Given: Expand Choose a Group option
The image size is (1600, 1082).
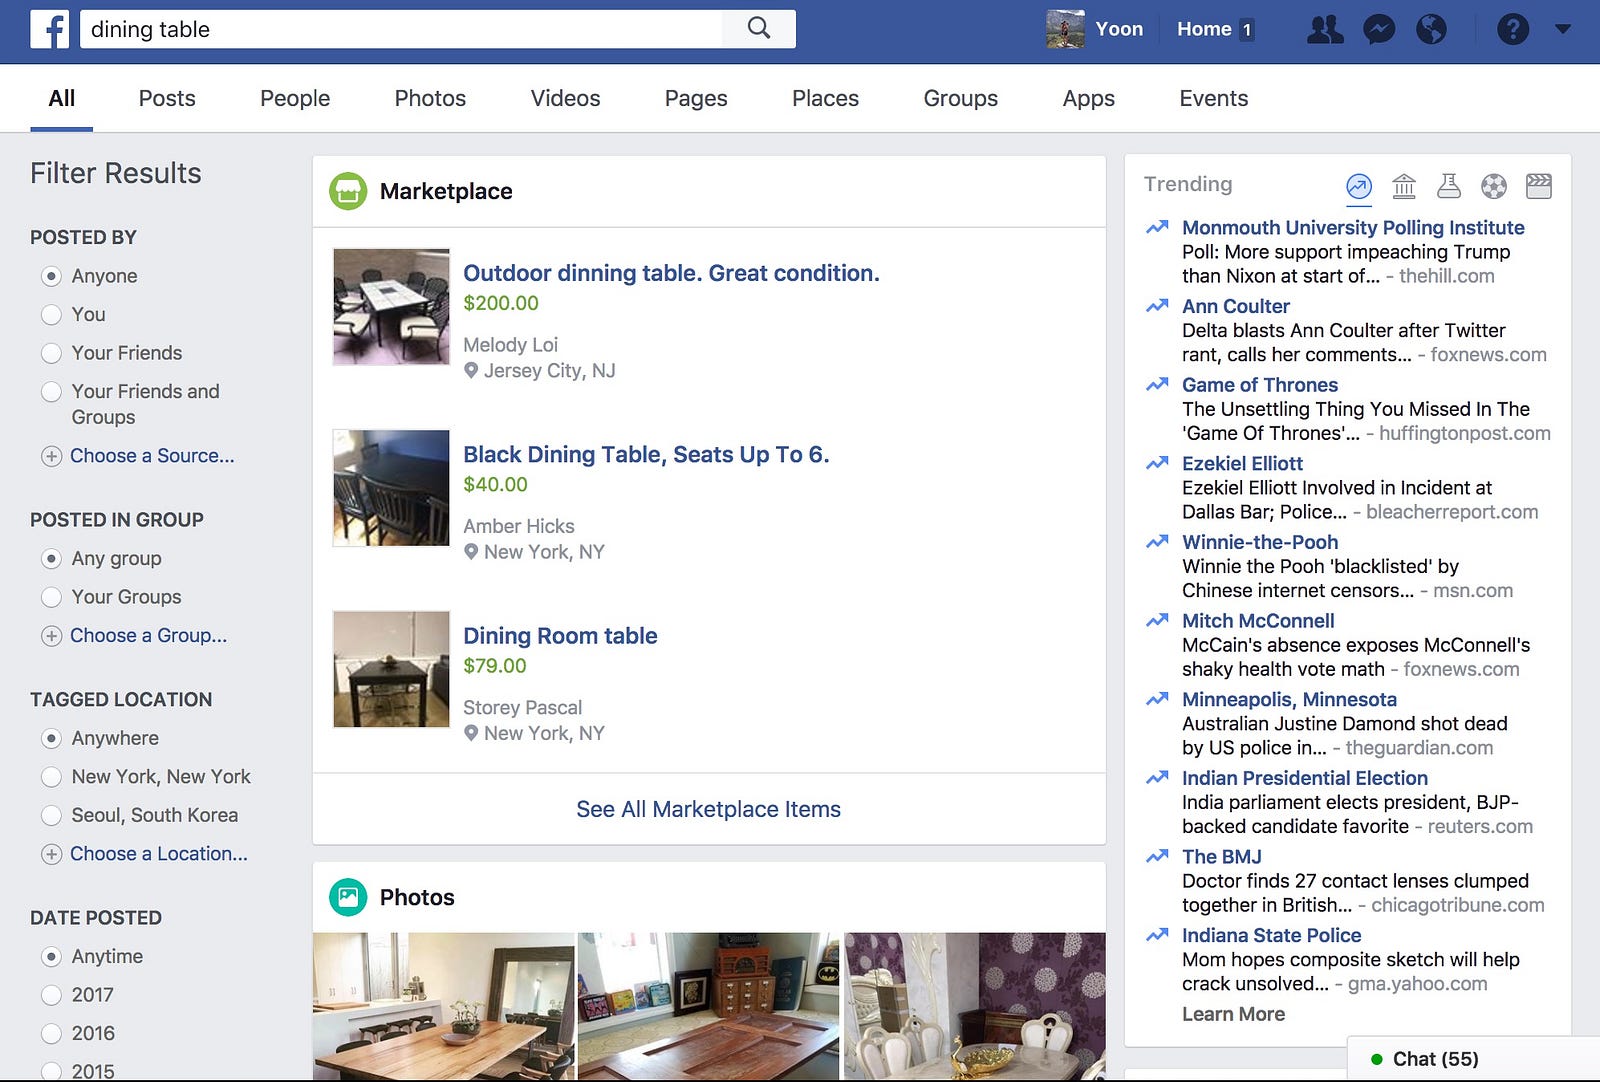Looking at the screenshot, I should [x=148, y=636].
